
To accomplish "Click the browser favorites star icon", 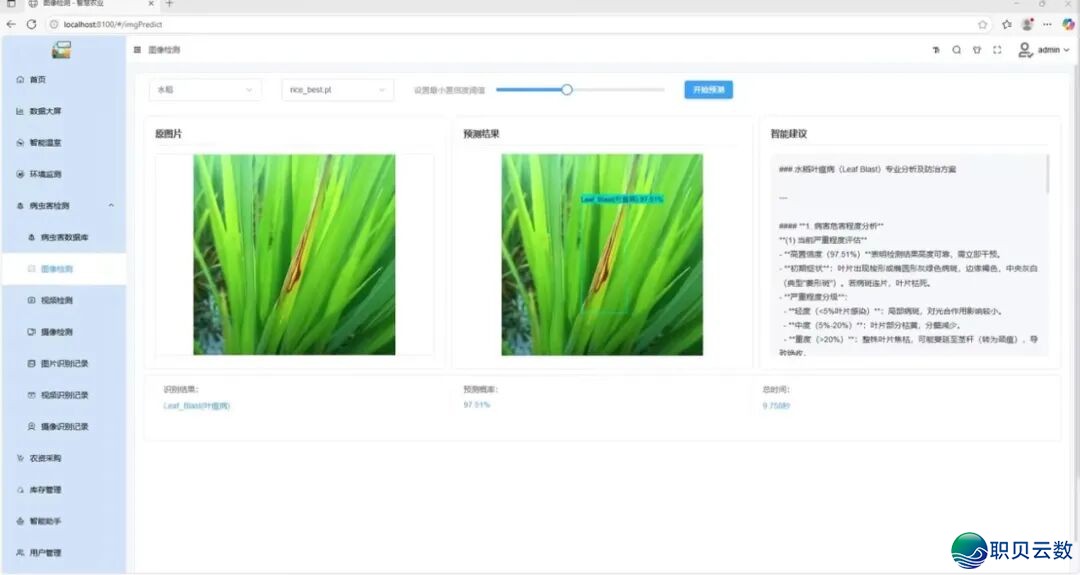I will click(x=983, y=24).
